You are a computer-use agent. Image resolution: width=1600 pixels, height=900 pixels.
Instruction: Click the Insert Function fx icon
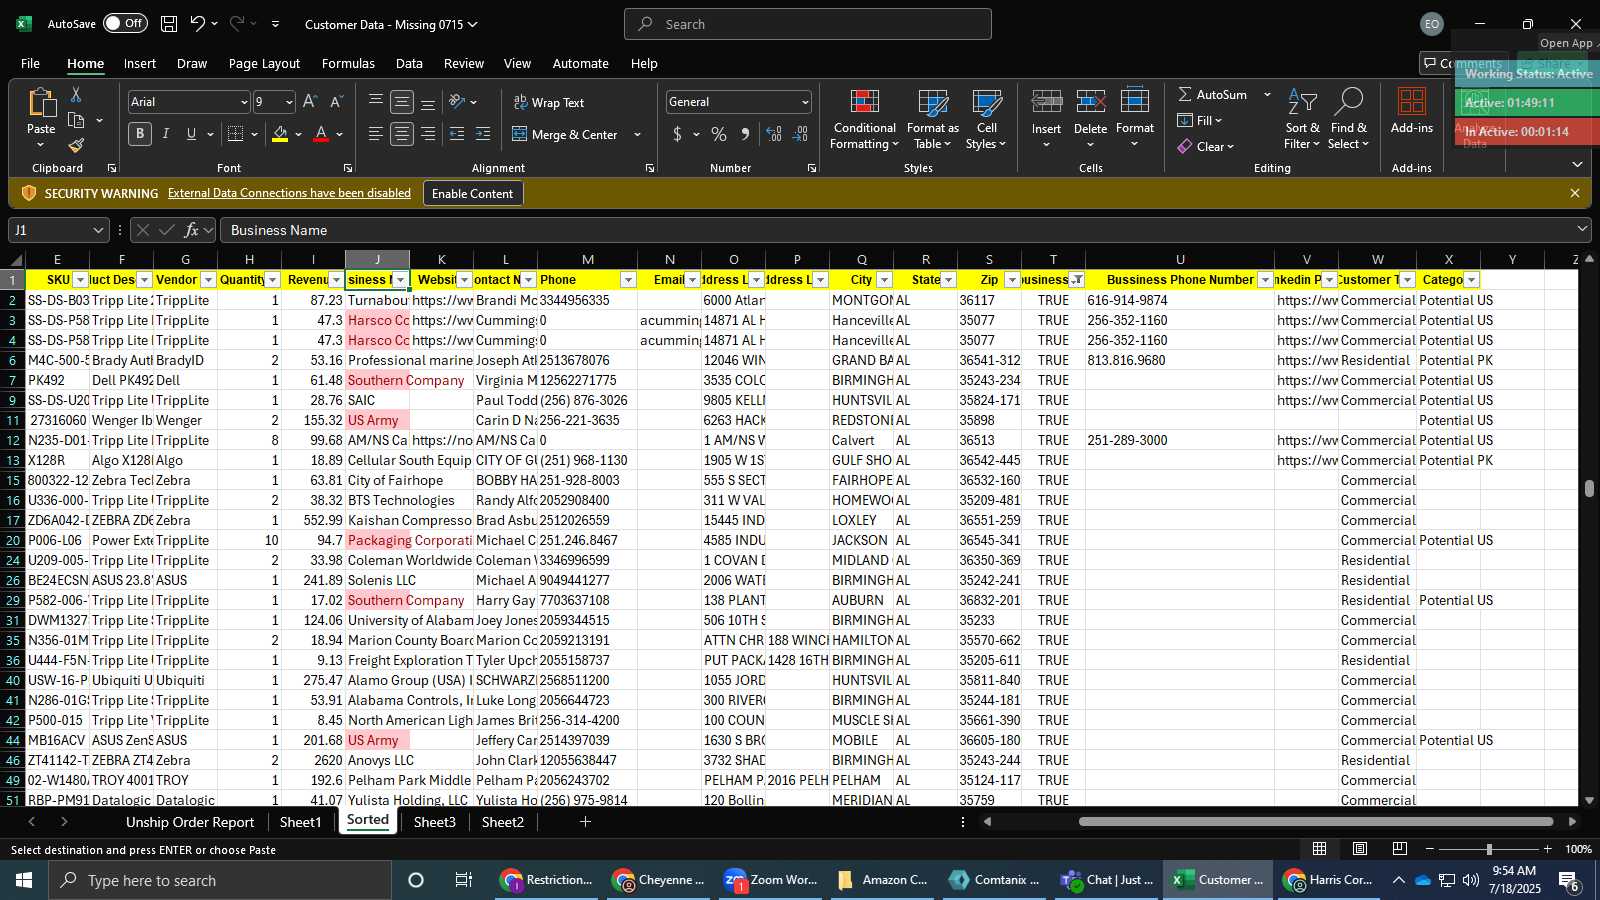point(191,230)
